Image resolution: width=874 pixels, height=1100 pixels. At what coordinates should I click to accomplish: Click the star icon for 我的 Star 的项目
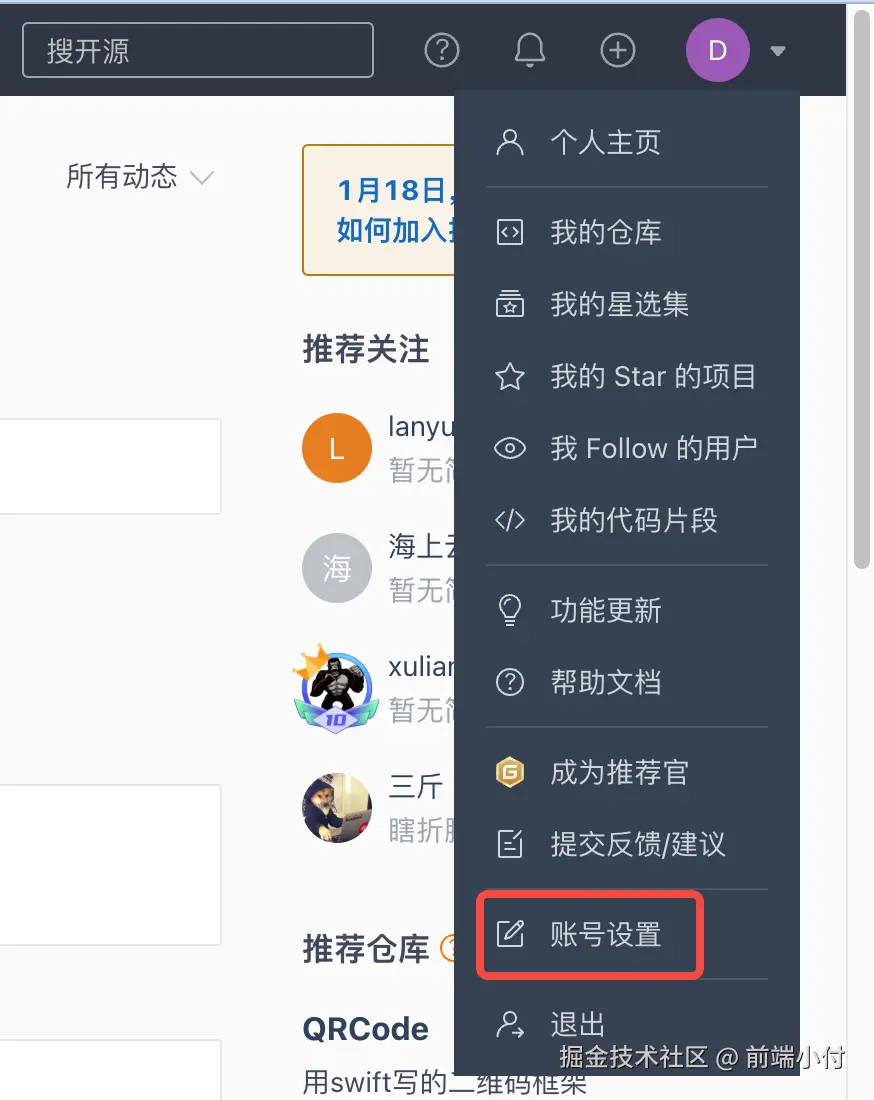click(510, 377)
